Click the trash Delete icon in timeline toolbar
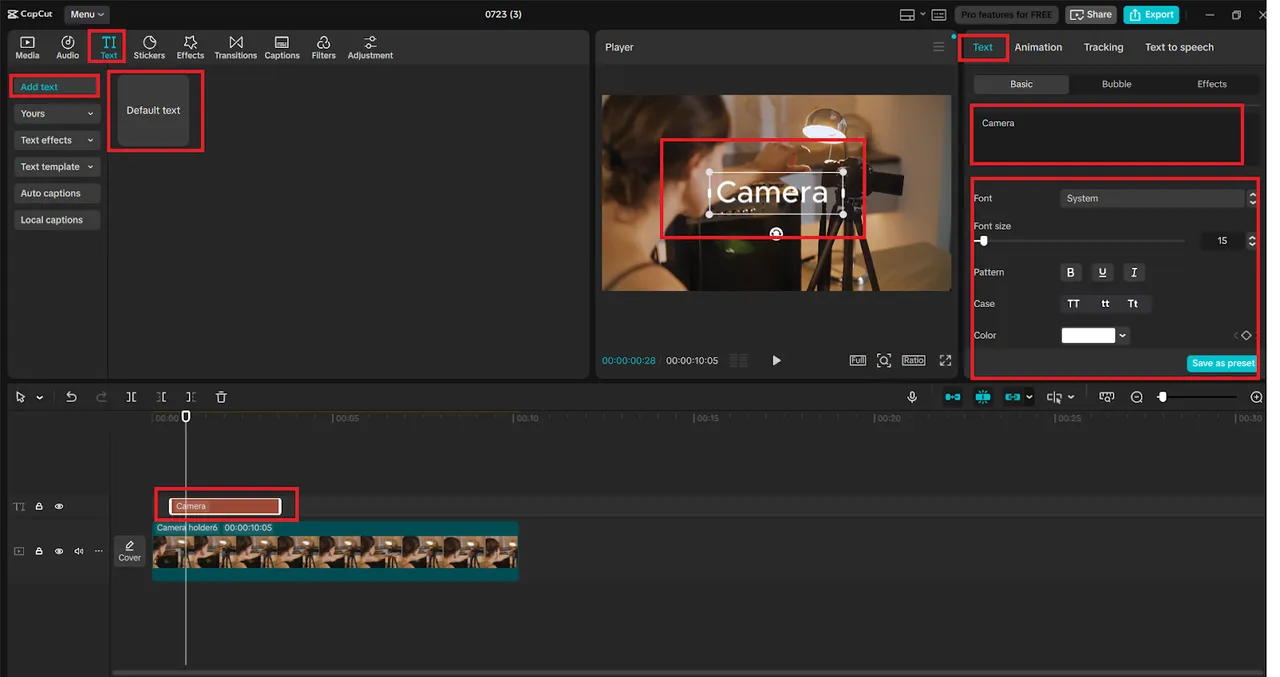This screenshot has height=677, width=1280. click(221, 397)
